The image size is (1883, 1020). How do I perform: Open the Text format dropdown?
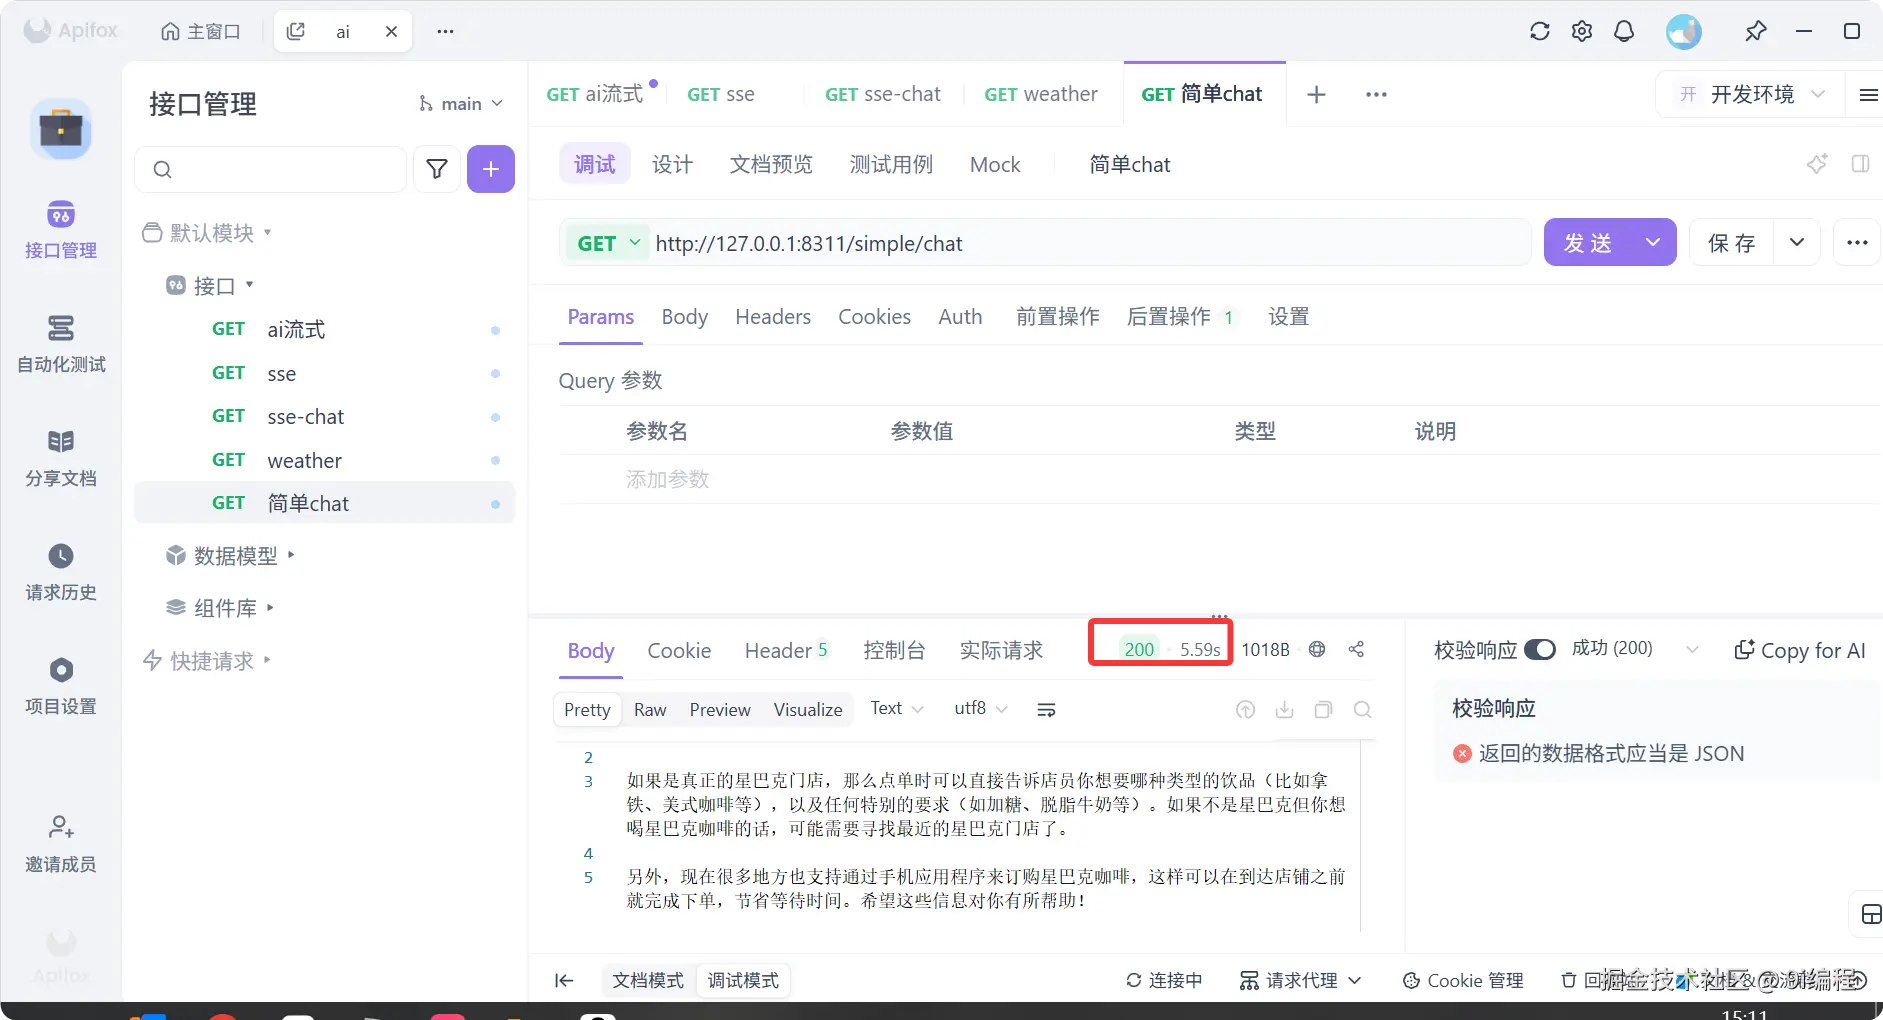click(897, 708)
